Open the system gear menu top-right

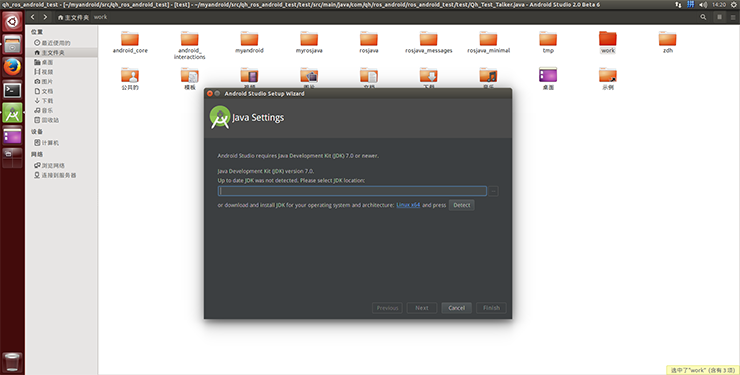(734, 4)
